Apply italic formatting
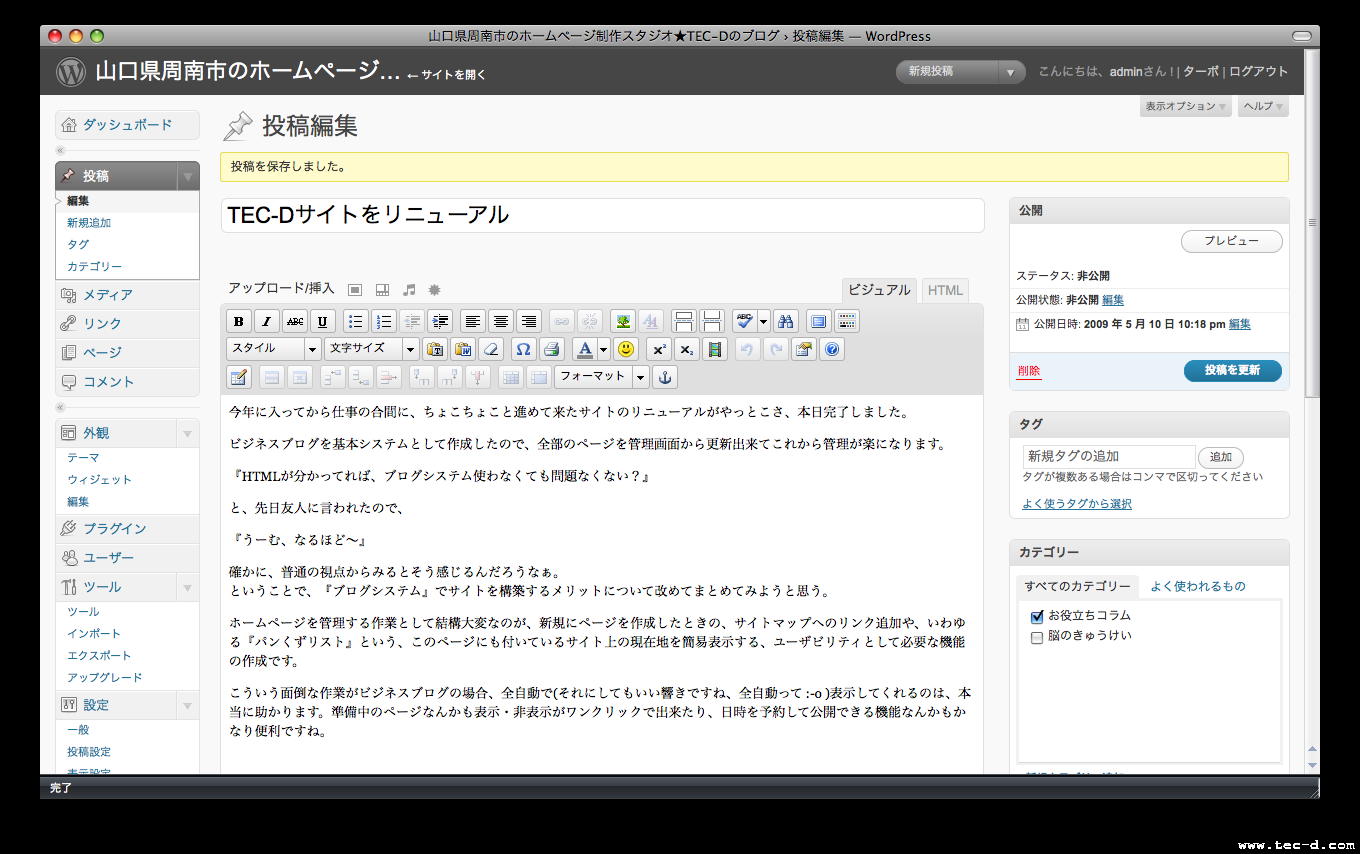 click(x=267, y=321)
